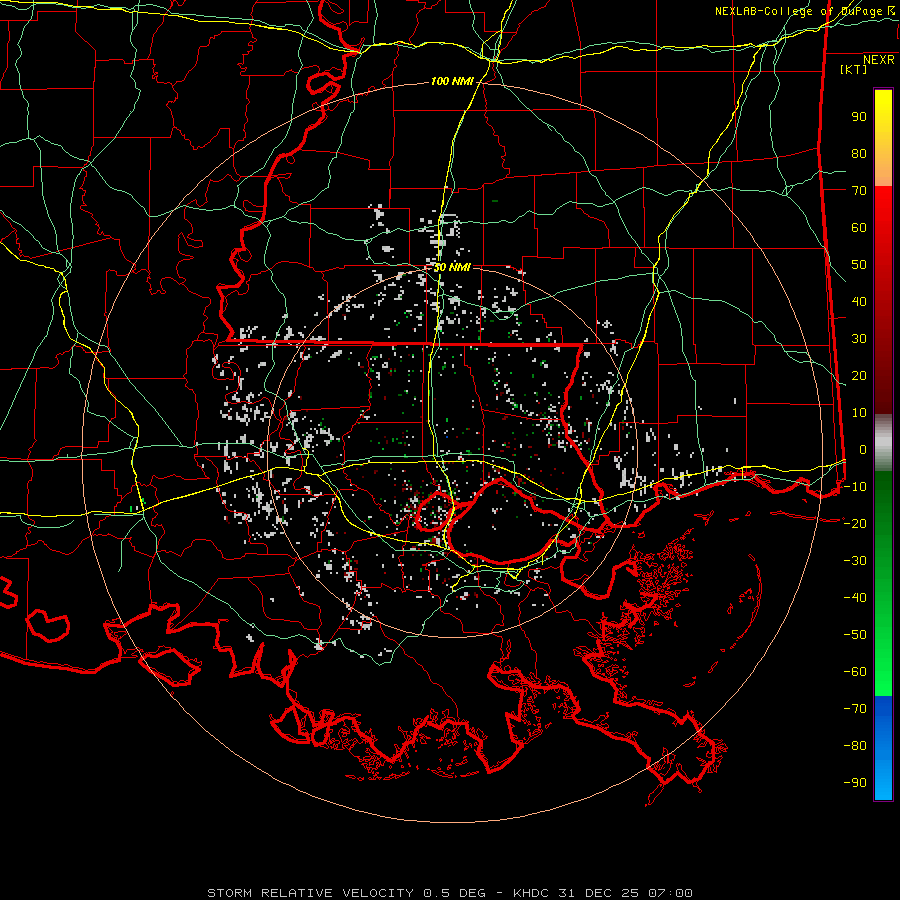Click the positive 30 scale label

click(x=859, y=339)
